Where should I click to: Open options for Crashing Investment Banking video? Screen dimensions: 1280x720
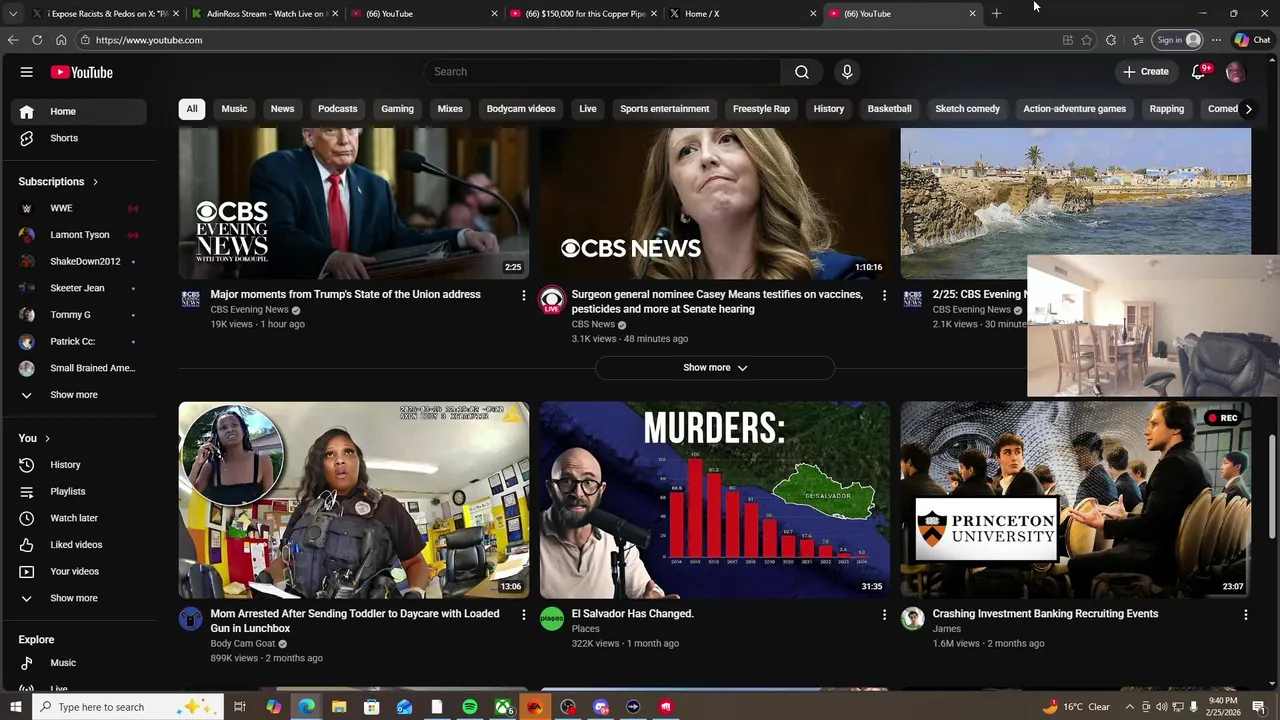tap(1245, 615)
